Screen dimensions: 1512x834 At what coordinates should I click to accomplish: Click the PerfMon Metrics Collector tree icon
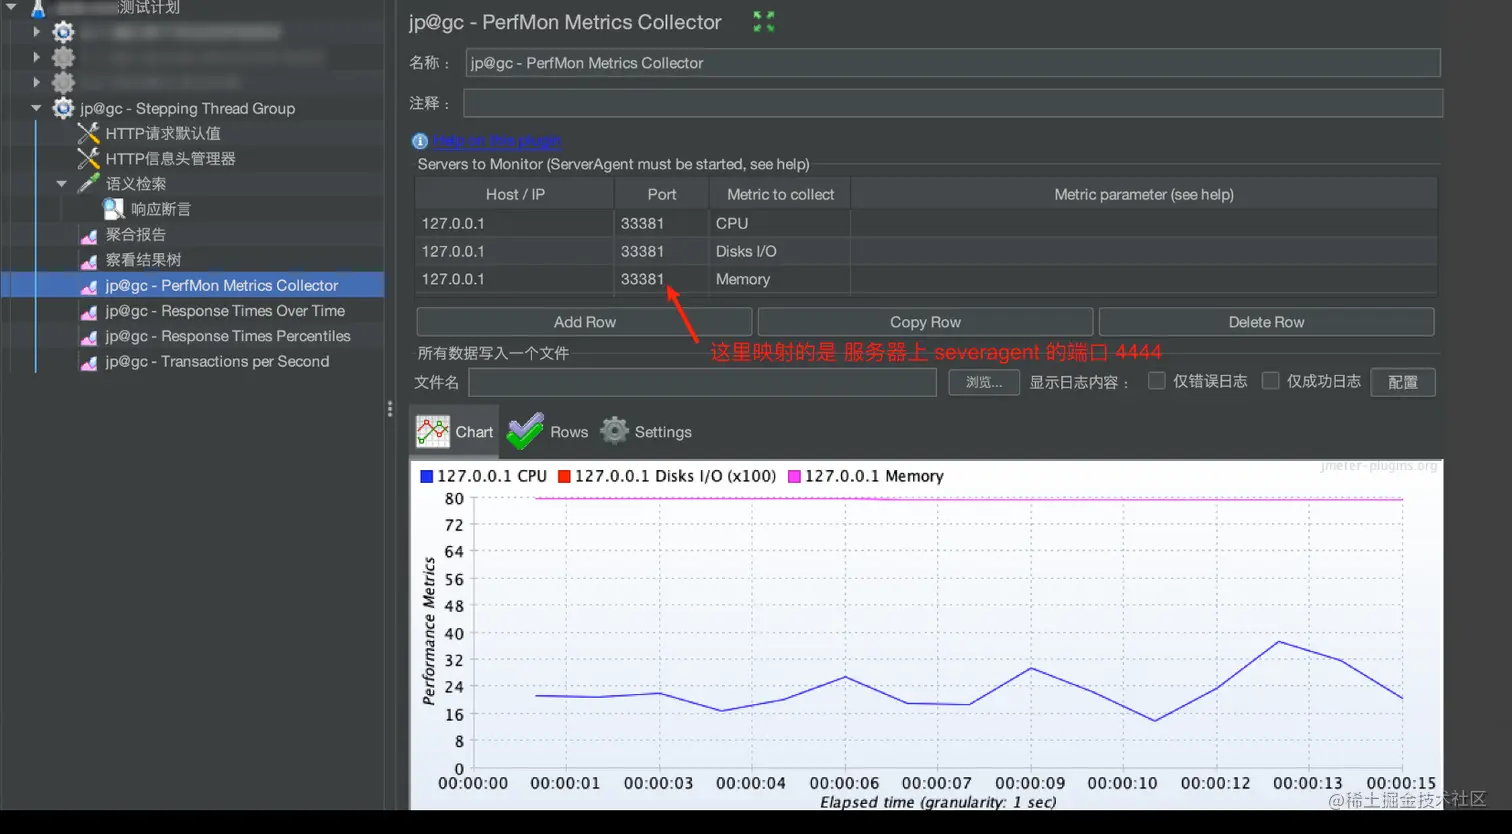click(89, 286)
